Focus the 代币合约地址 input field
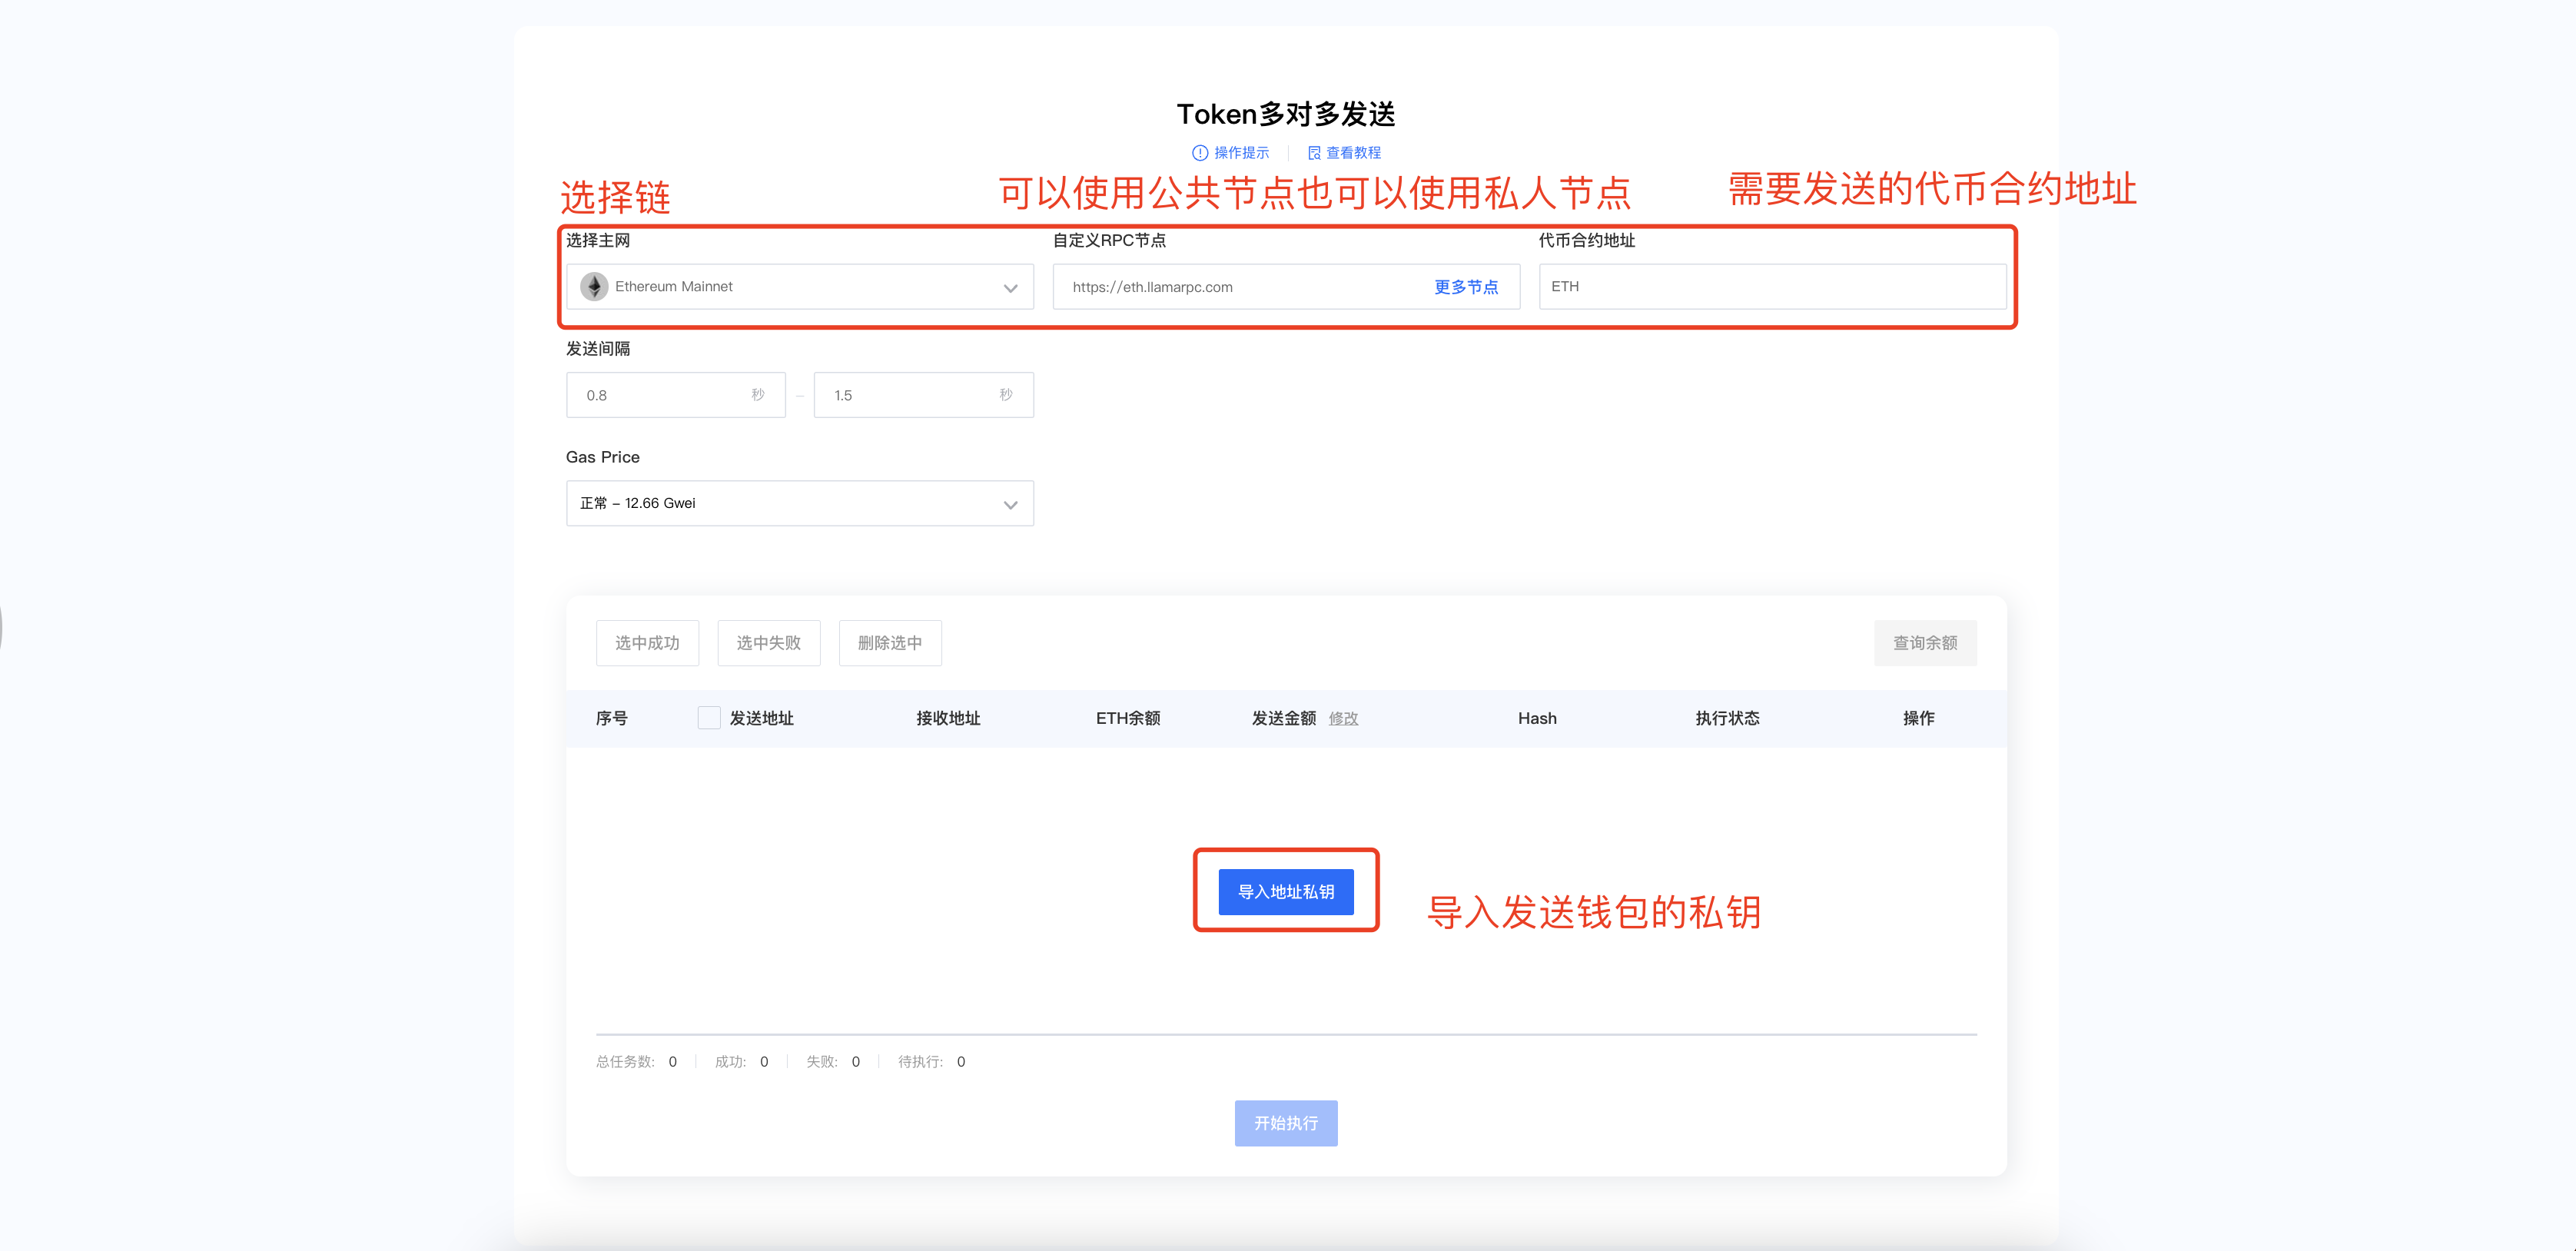Screen dimensions: 2576x1251 click(1772, 287)
